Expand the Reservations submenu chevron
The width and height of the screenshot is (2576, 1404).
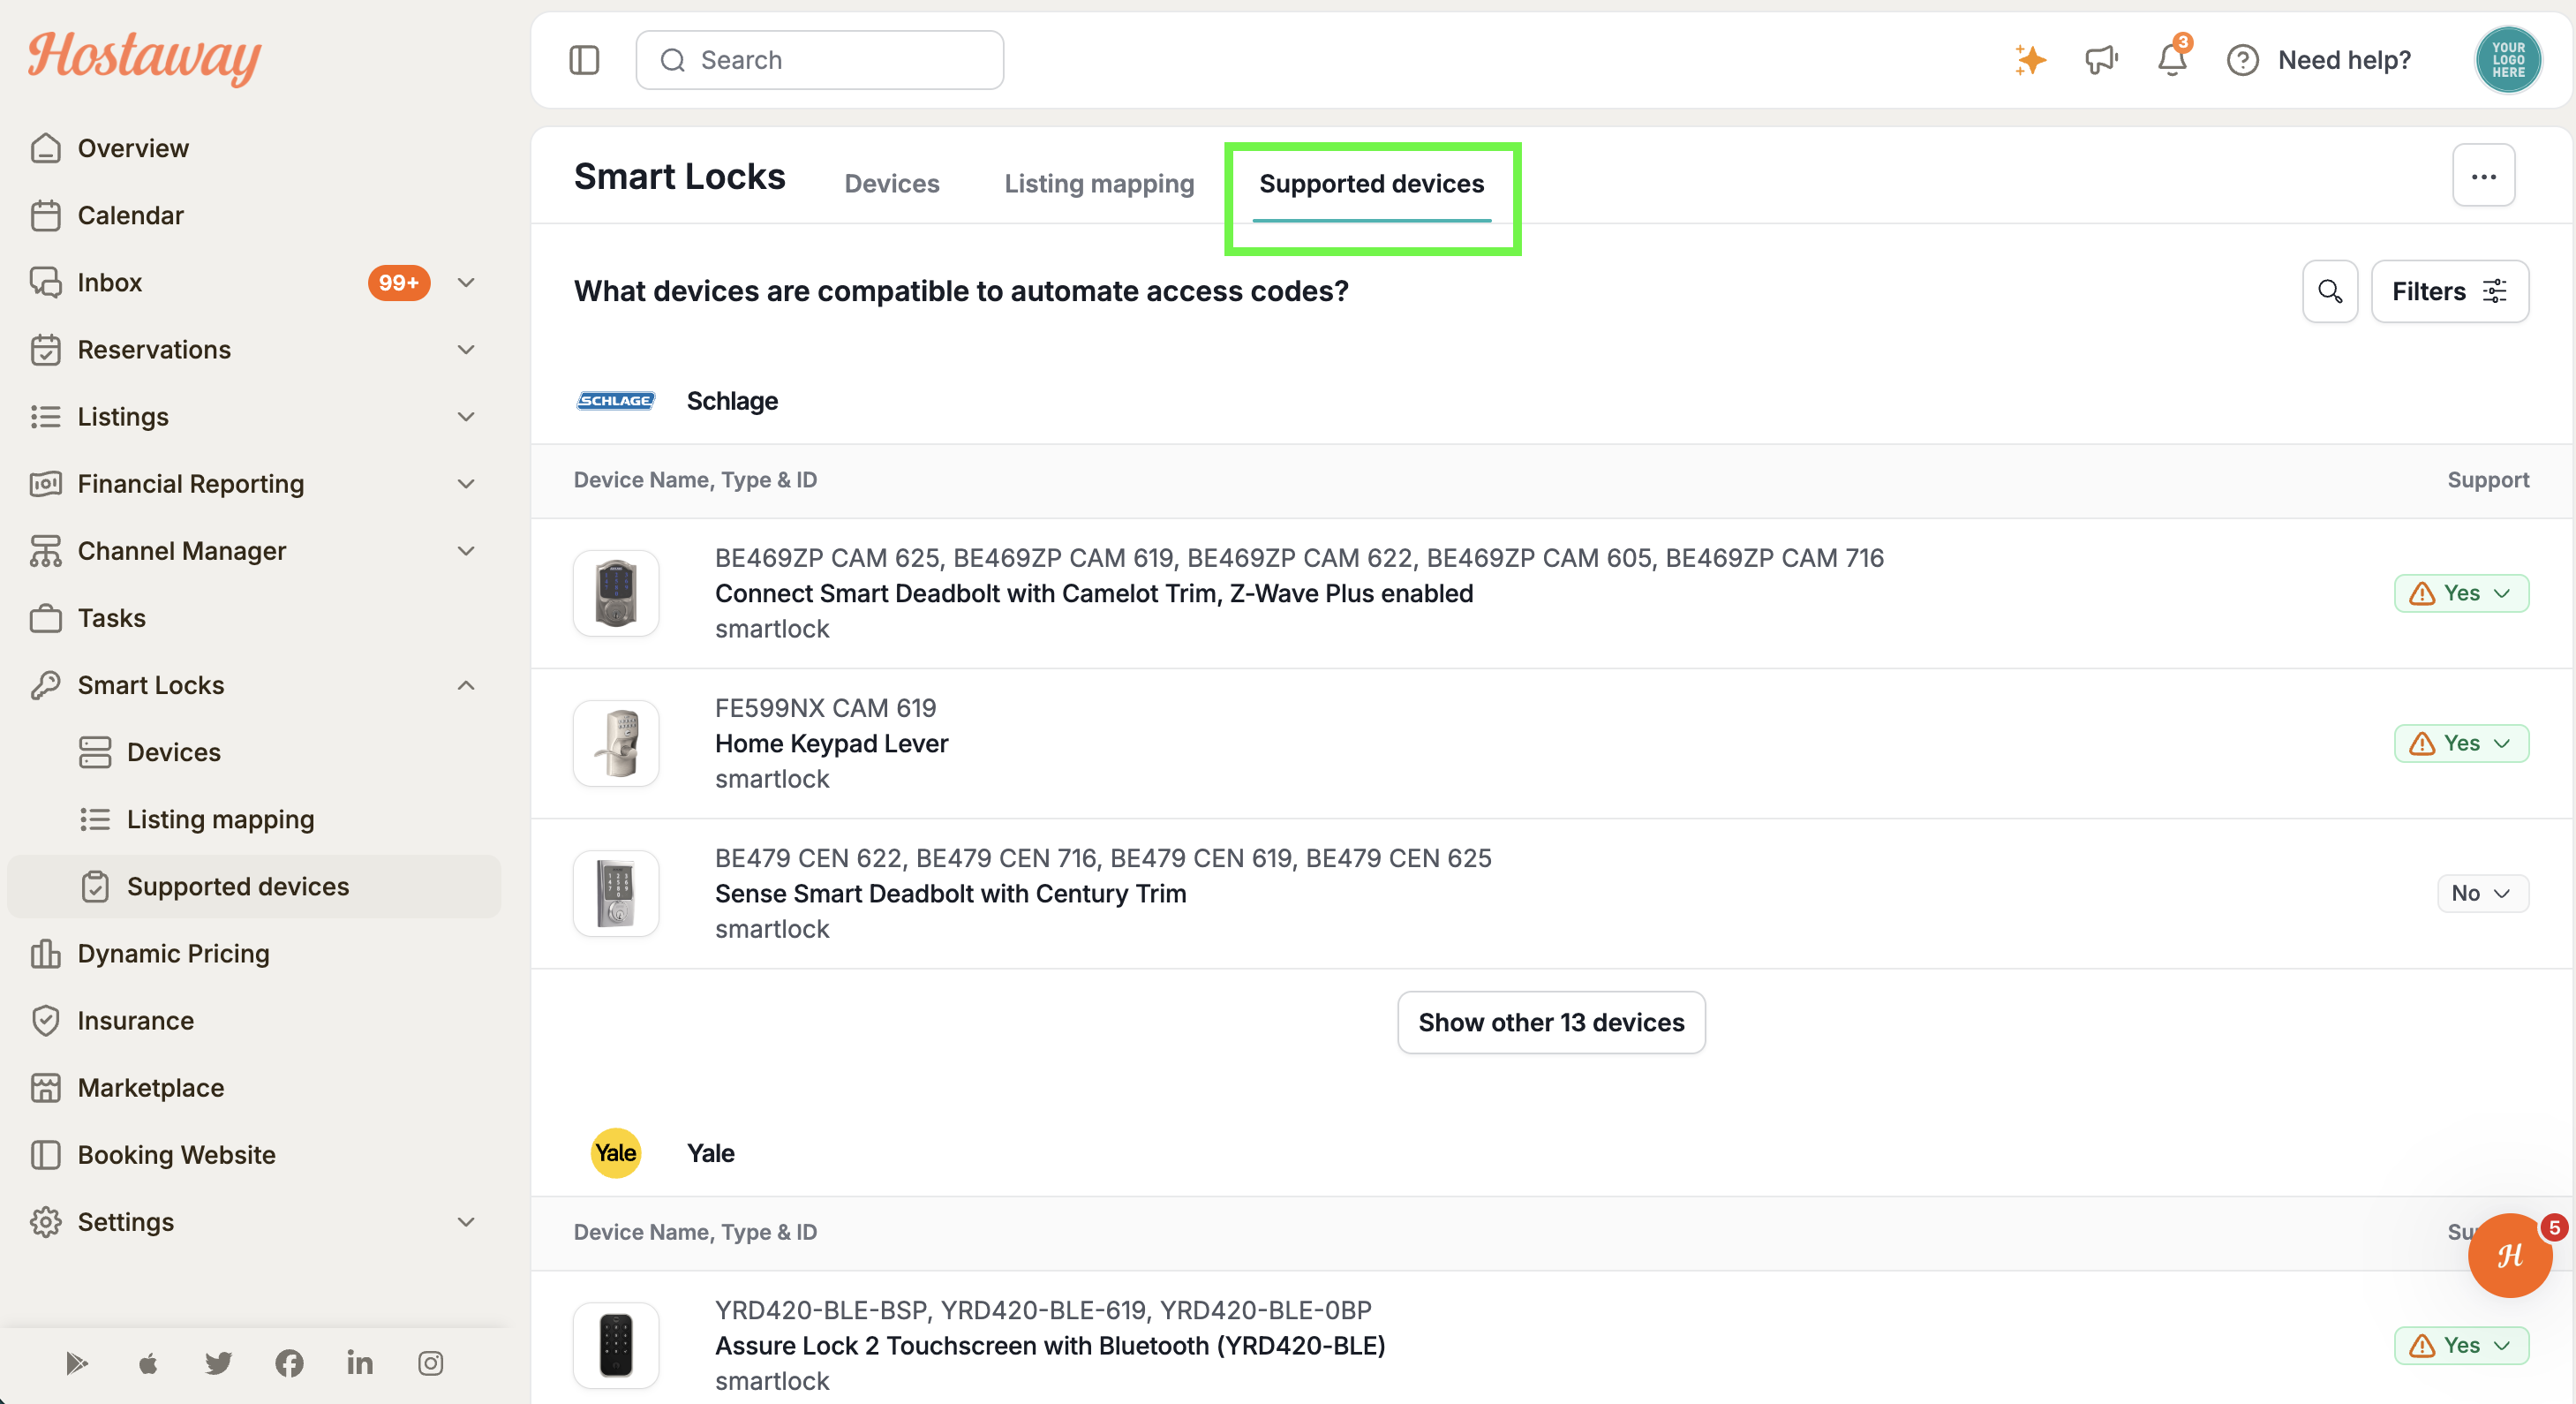tap(466, 350)
